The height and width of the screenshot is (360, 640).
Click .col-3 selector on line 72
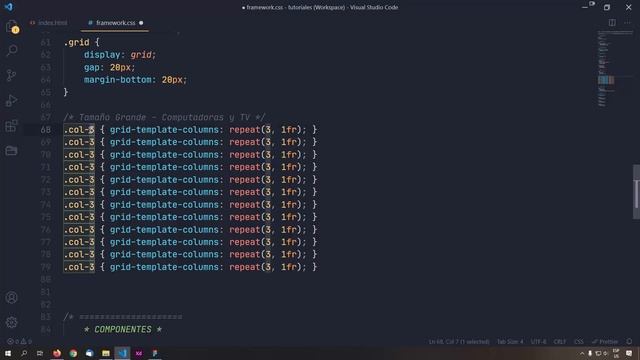coord(79,180)
